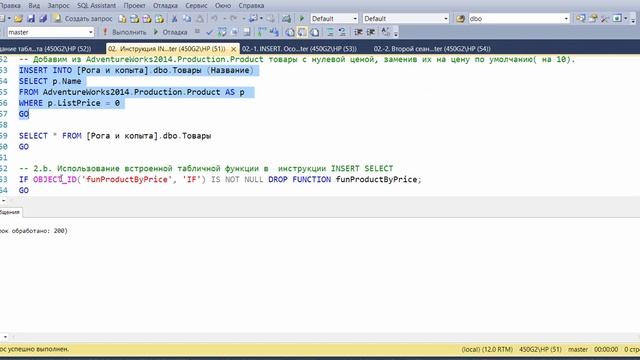Save the current query with the floppy icon

click(x=31, y=19)
